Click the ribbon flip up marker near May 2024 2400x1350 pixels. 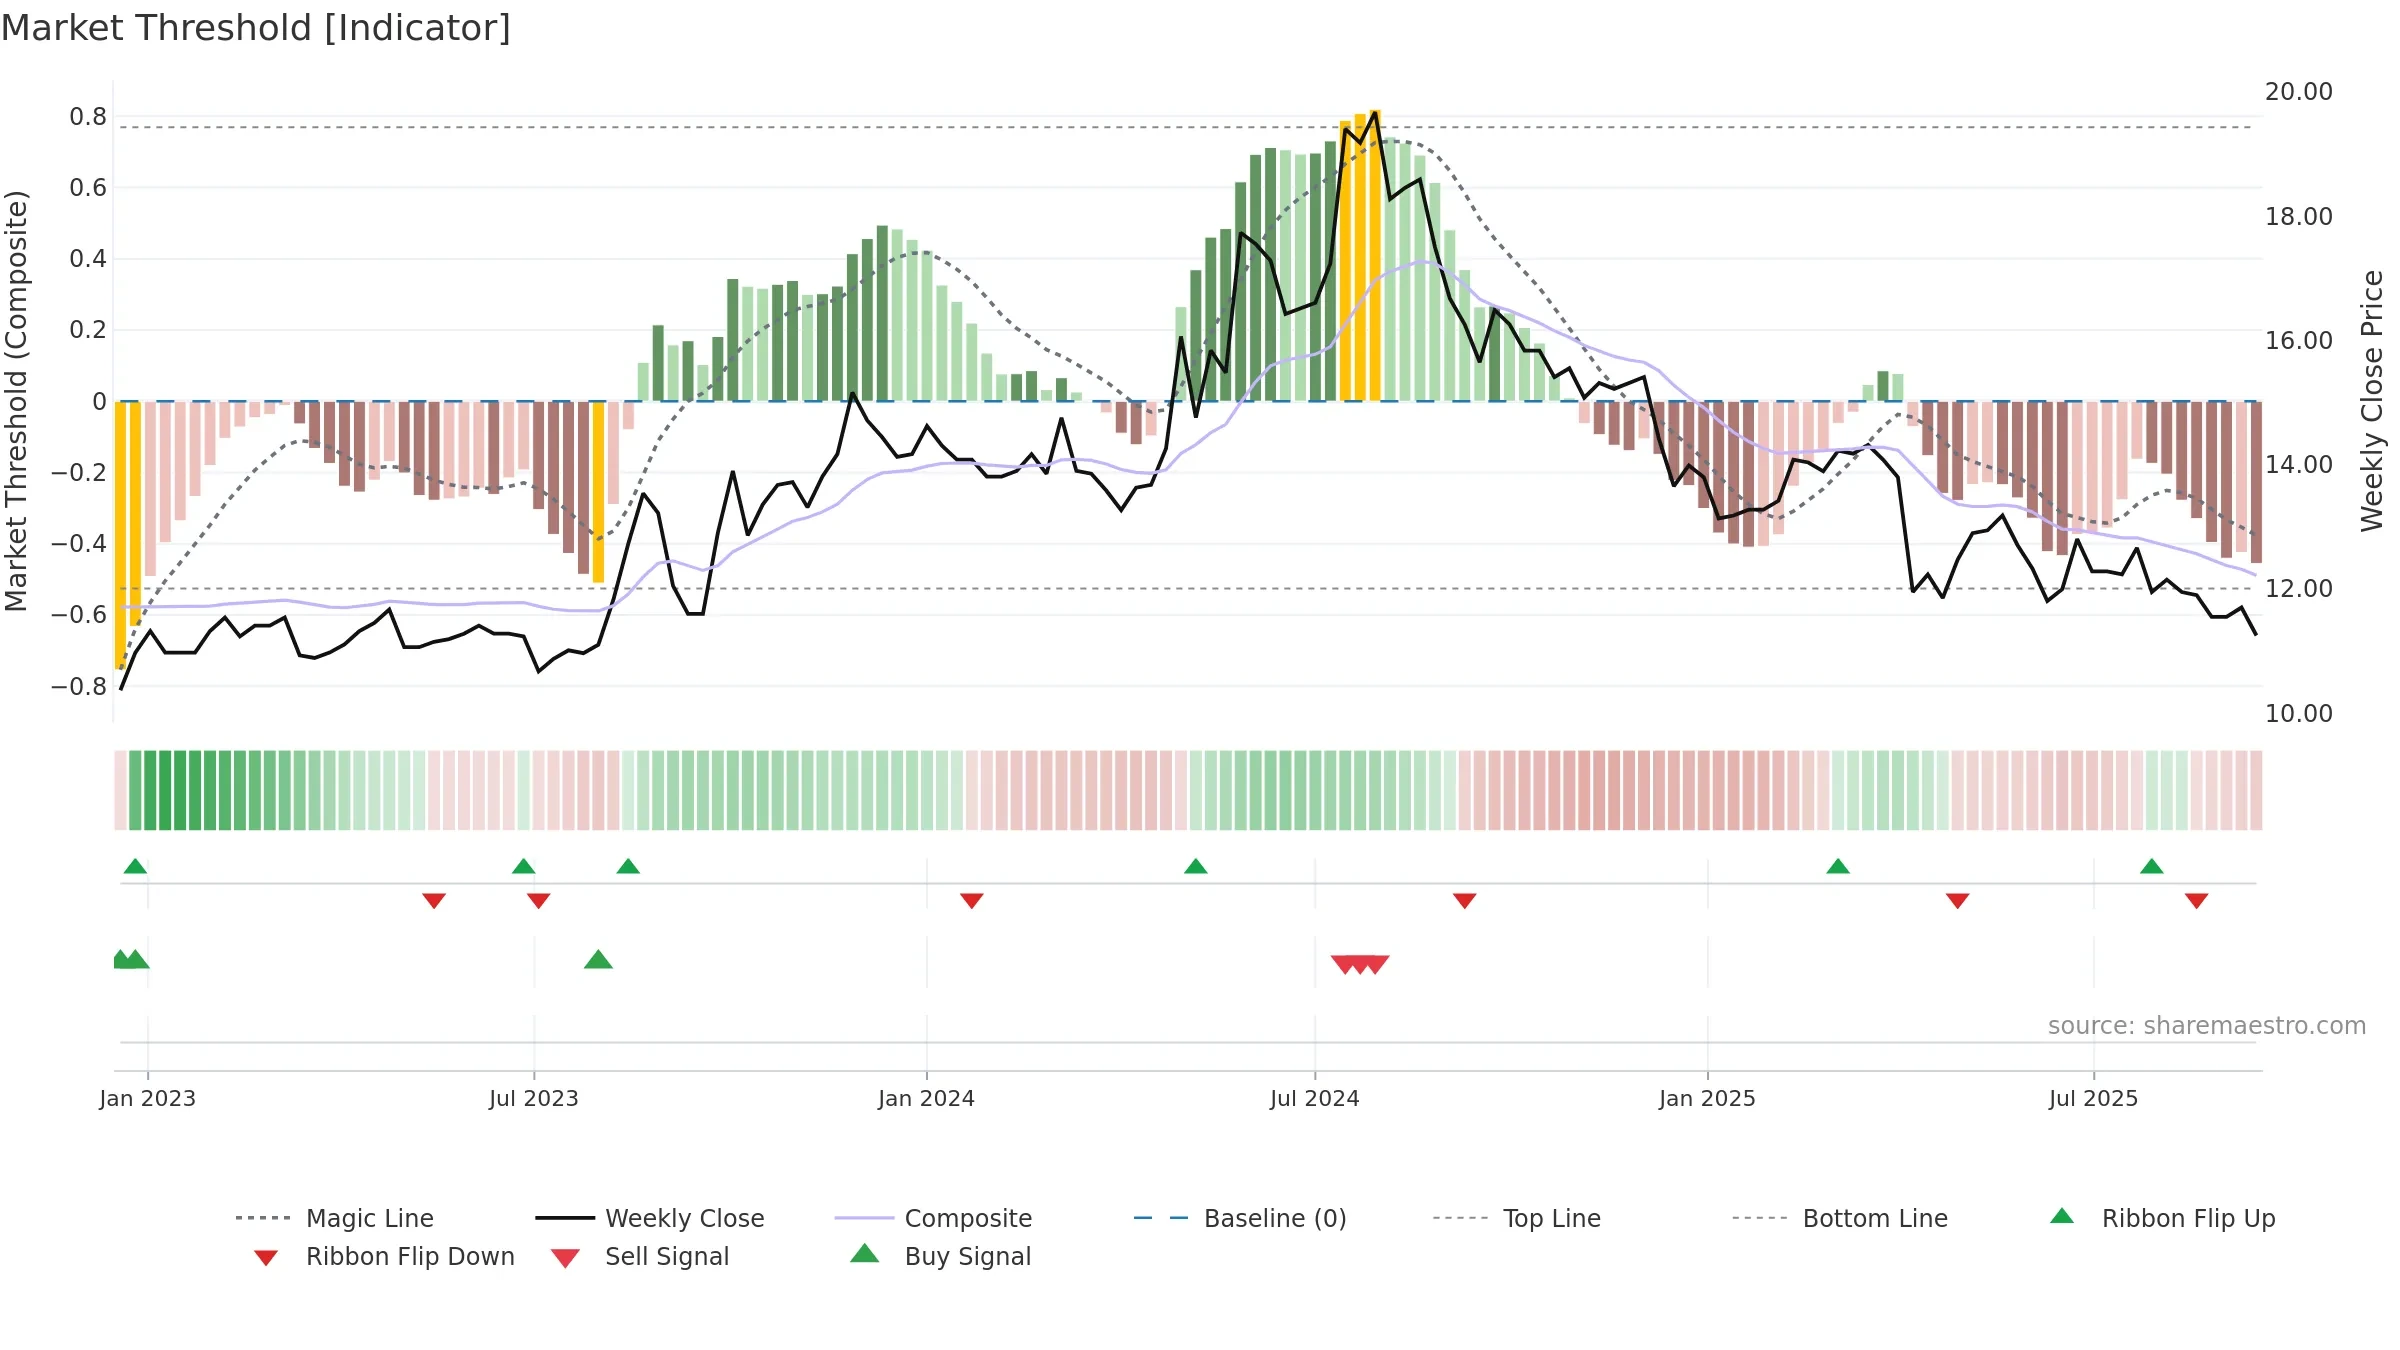pyautogui.click(x=1196, y=865)
